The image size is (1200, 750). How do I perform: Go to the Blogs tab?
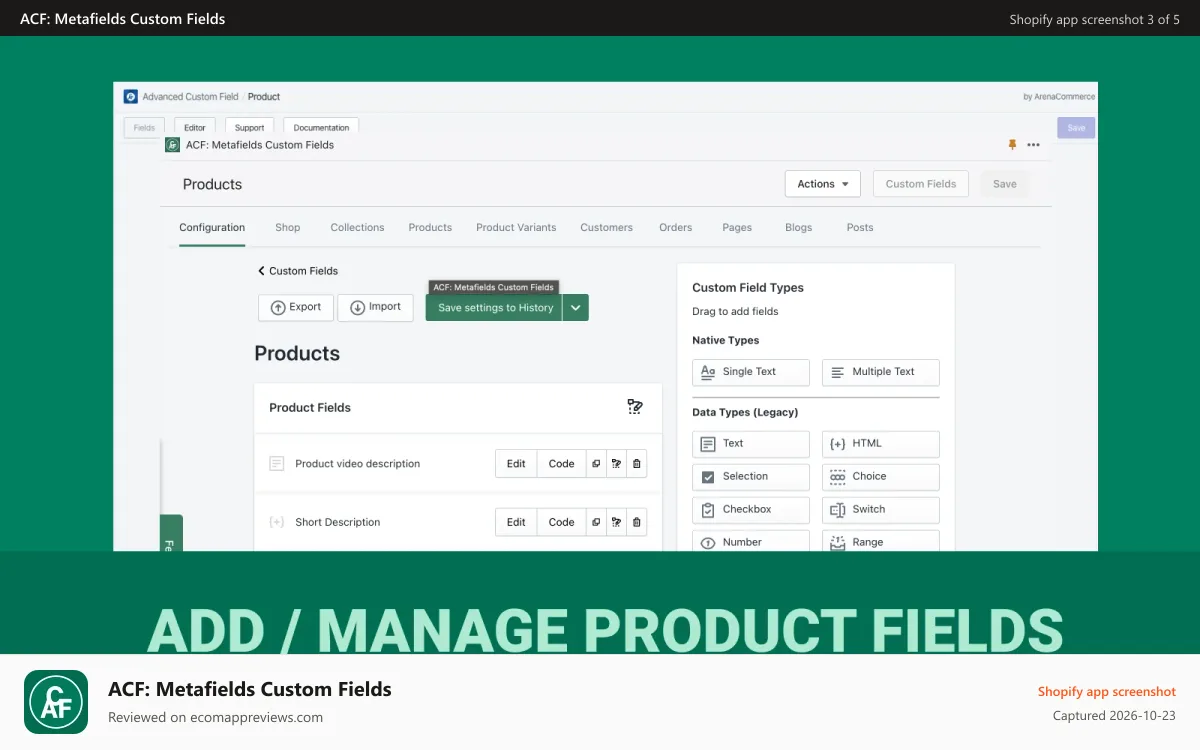click(799, 228)
